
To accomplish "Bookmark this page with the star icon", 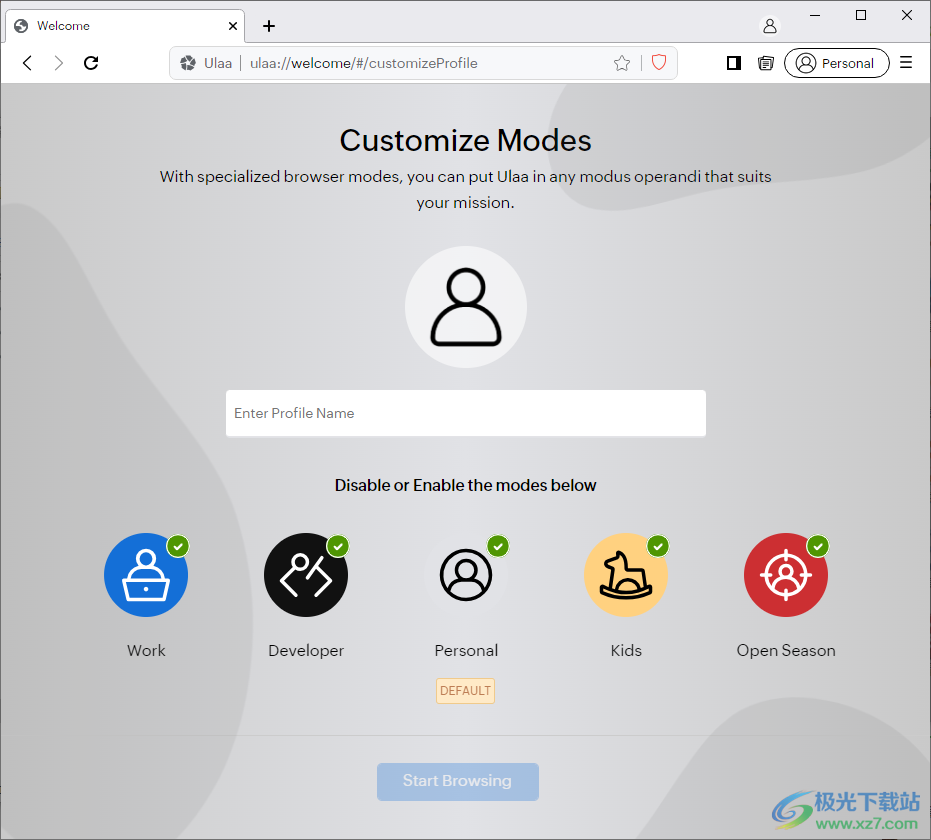I will [622, 63].
